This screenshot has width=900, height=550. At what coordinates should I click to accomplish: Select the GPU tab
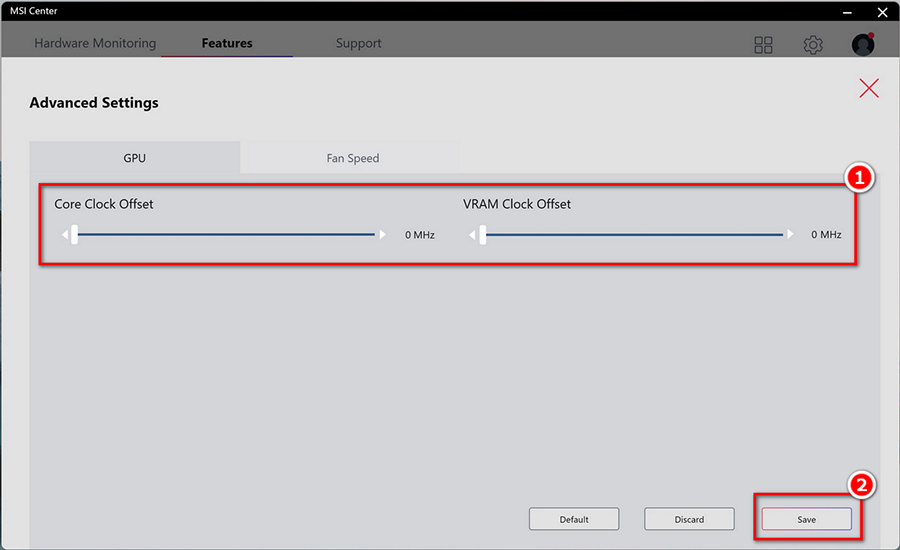point(134,157)
